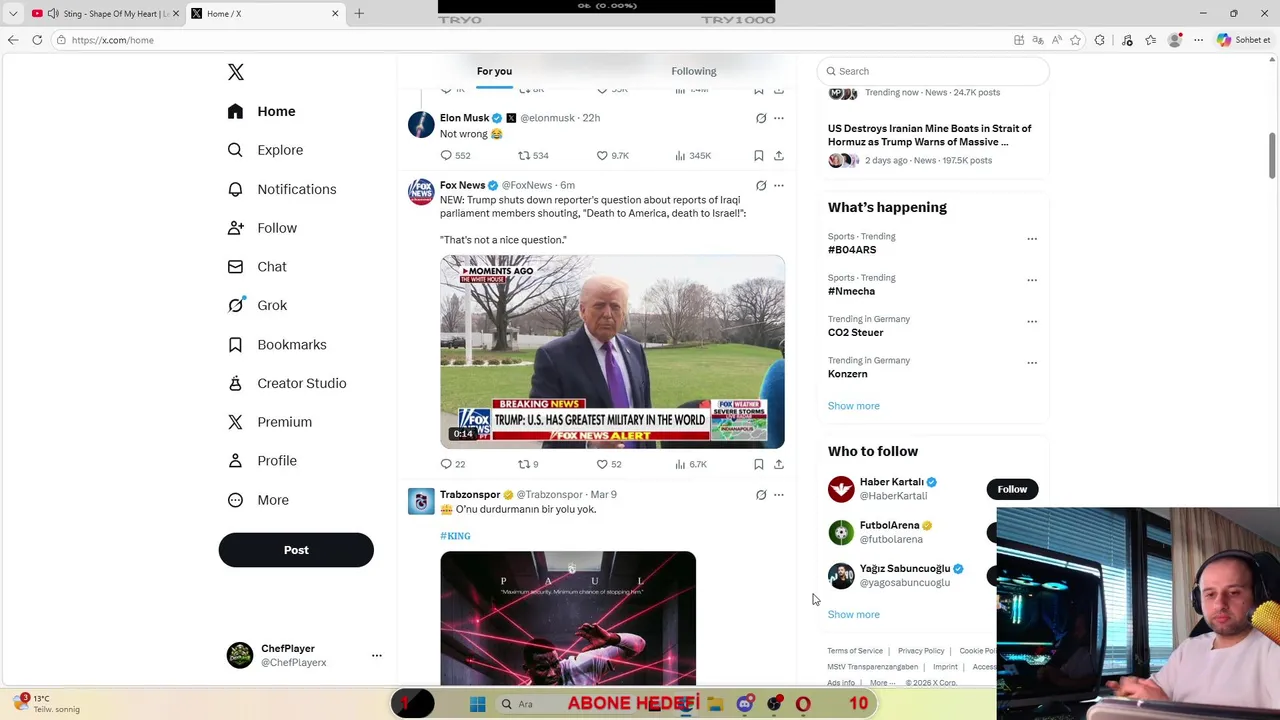Repost the Fox News post
1280x720 pixels.
(x=528, y=464)
